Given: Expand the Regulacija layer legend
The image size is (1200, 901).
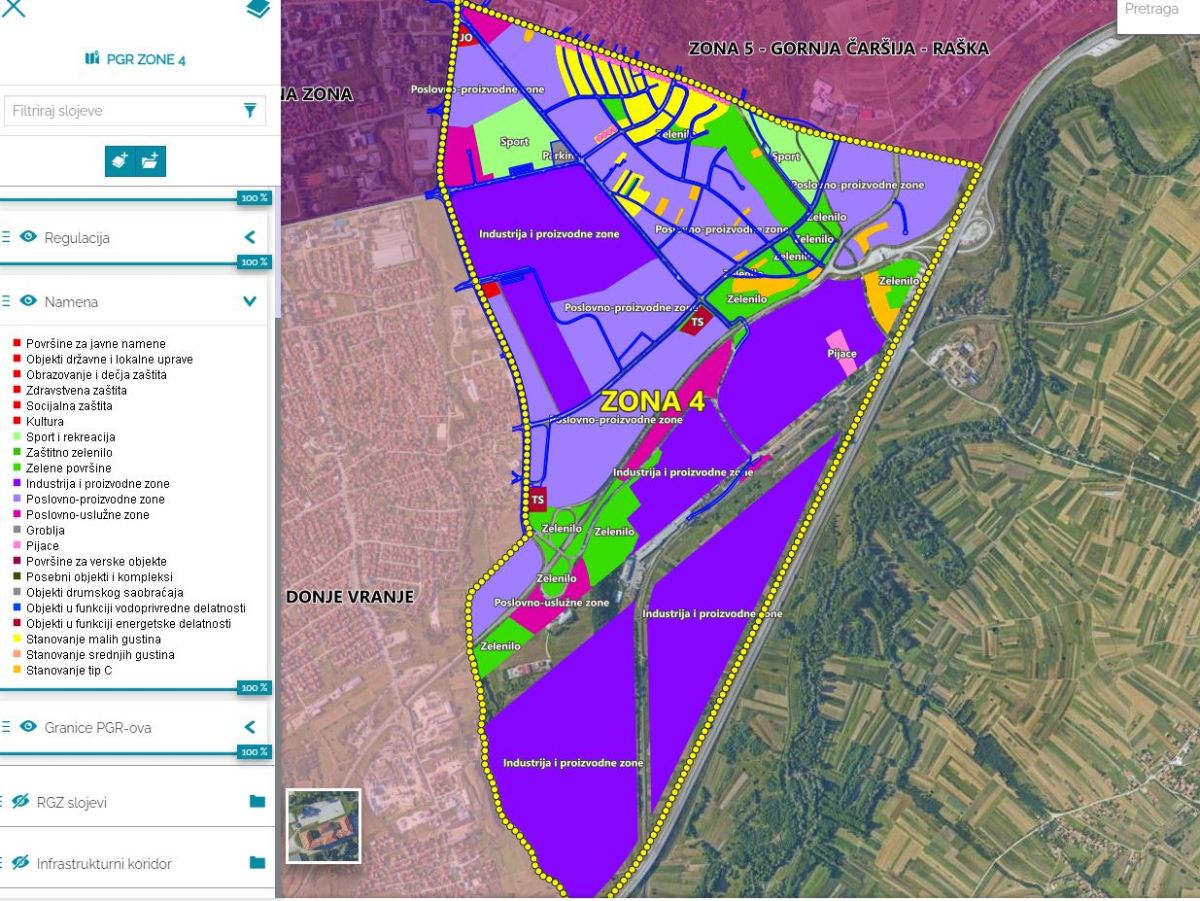Looking at the screenshot, I should pos(250,238).
